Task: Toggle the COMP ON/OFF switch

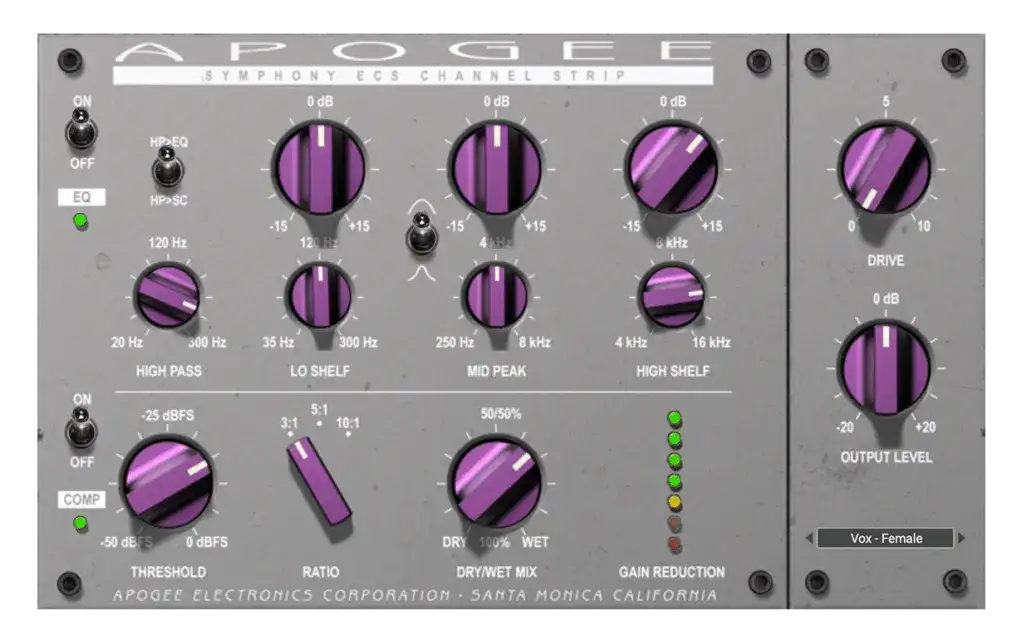Action: point(81,429)
